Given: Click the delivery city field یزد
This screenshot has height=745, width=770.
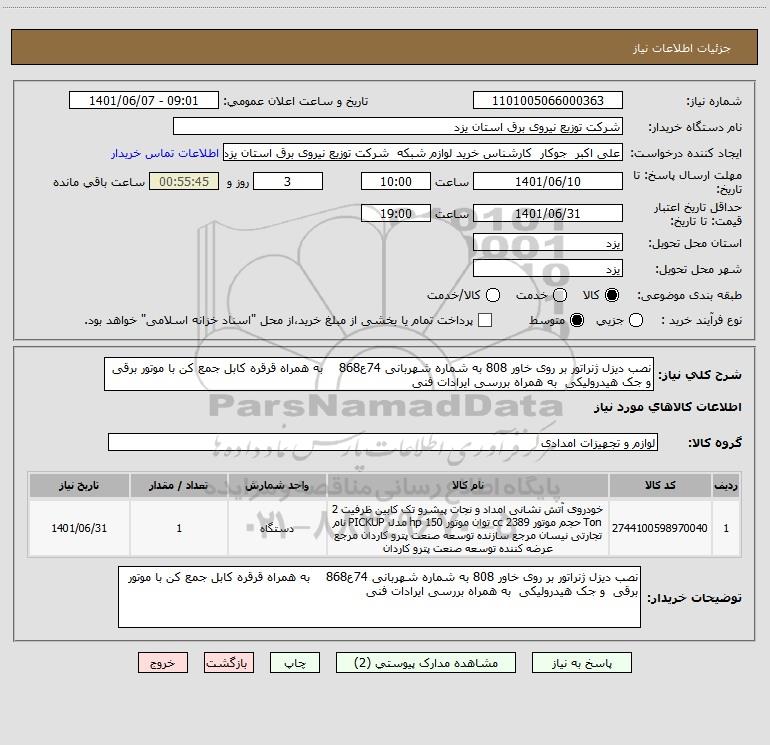Looking at the screenshot, I should (x=548, y=269).
